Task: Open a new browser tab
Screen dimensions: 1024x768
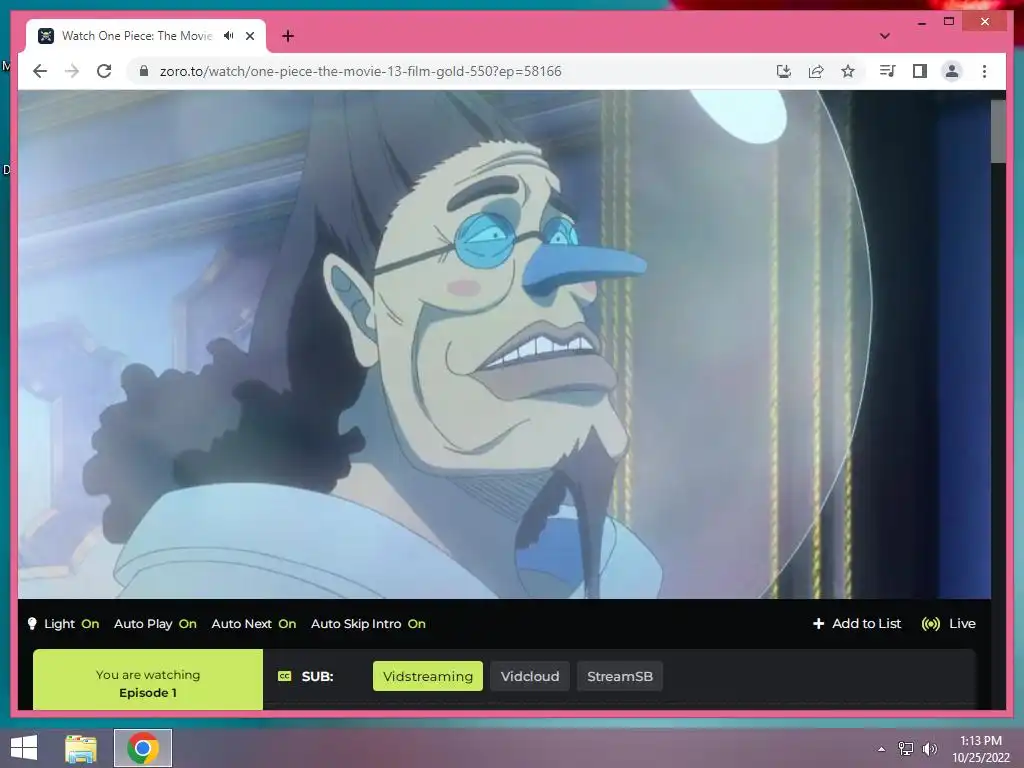Action: 288,36
